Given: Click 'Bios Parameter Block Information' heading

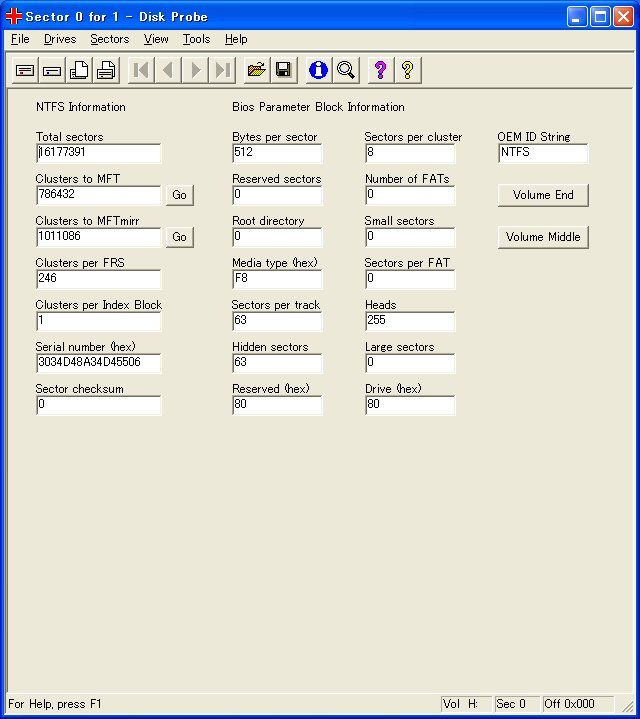Looking at the screenshot, I should coord(318,107).
